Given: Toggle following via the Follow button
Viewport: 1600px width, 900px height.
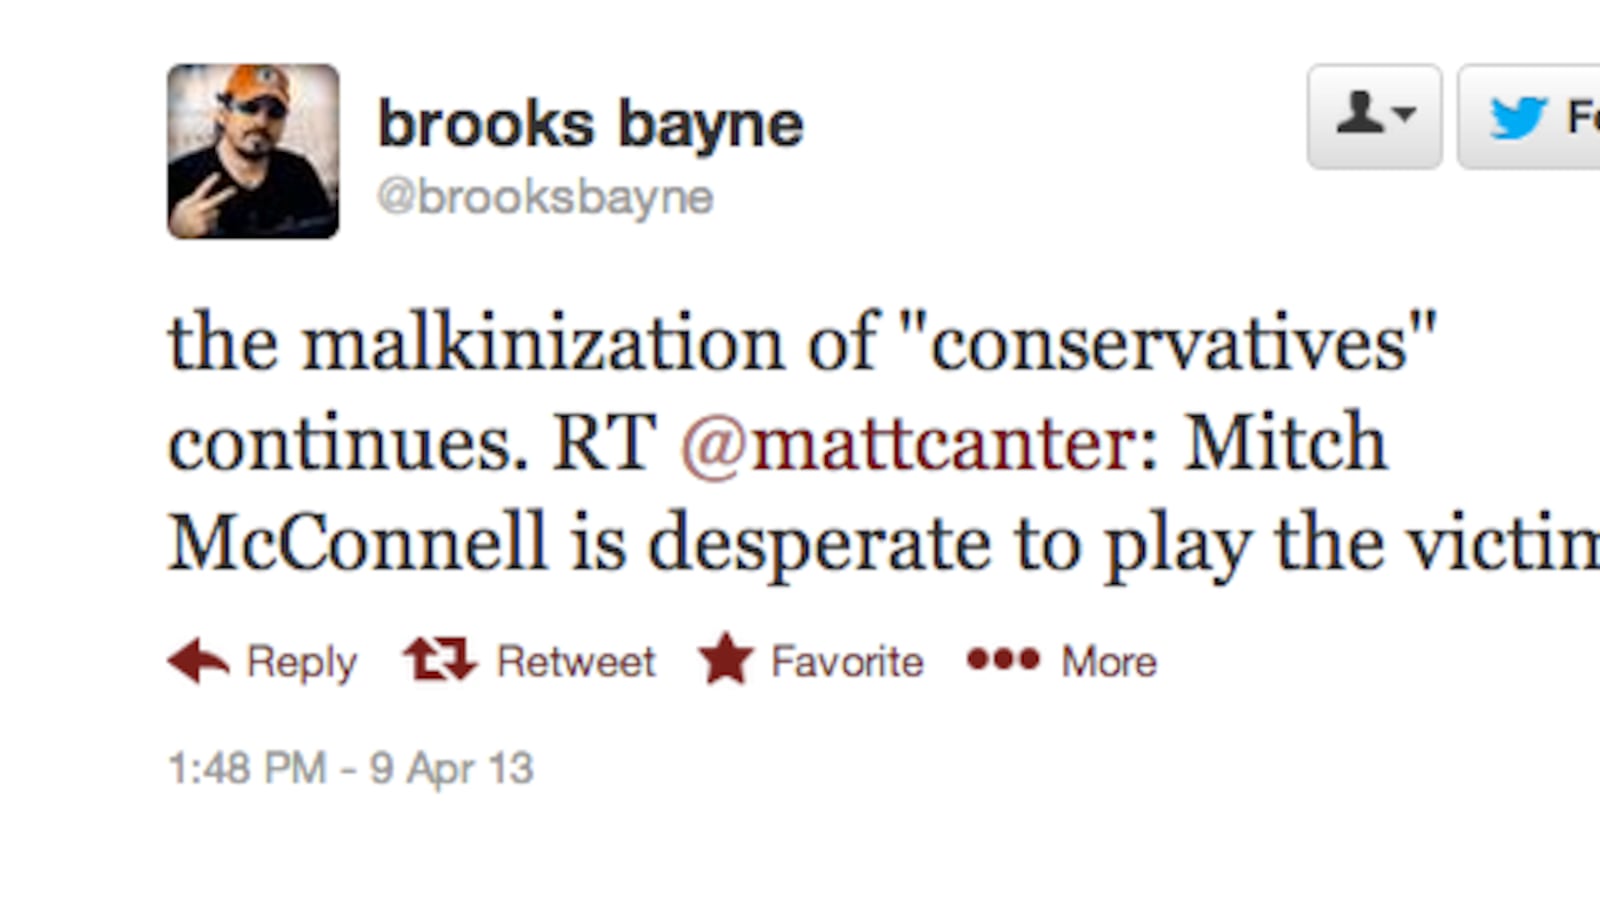Looking at the screenshot, I should point(1540,117).
